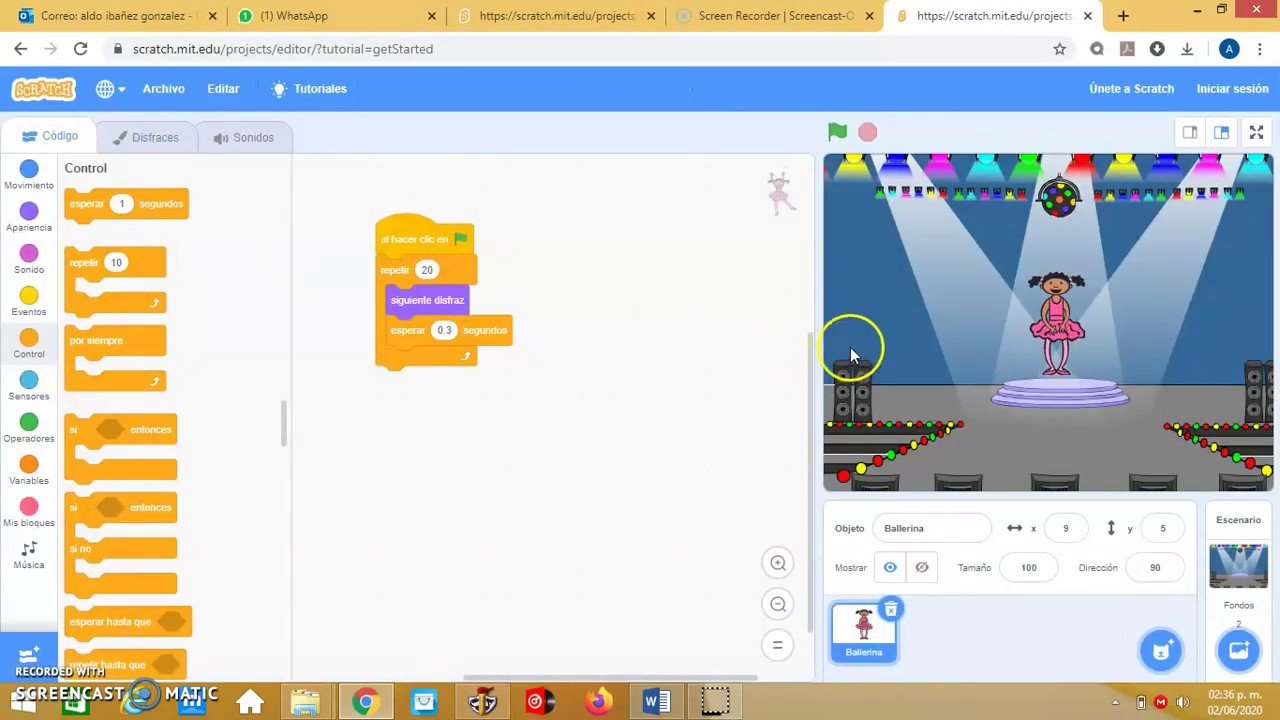Edit the 0.3 value in workspace esperar block

coord(444,330)
